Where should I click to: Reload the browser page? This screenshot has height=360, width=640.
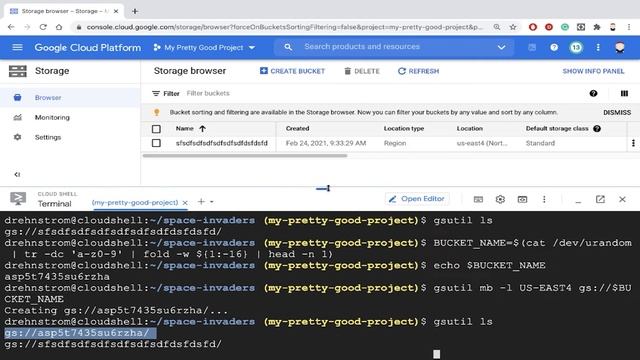click(x=43, y=27)
